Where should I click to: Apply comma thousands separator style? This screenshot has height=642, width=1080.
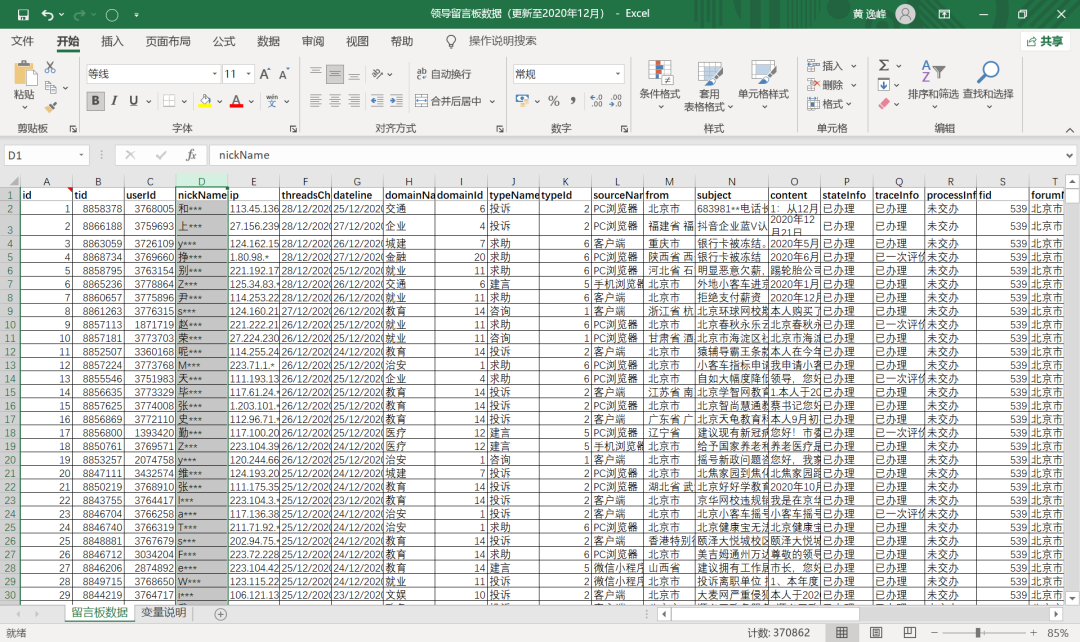573,101
